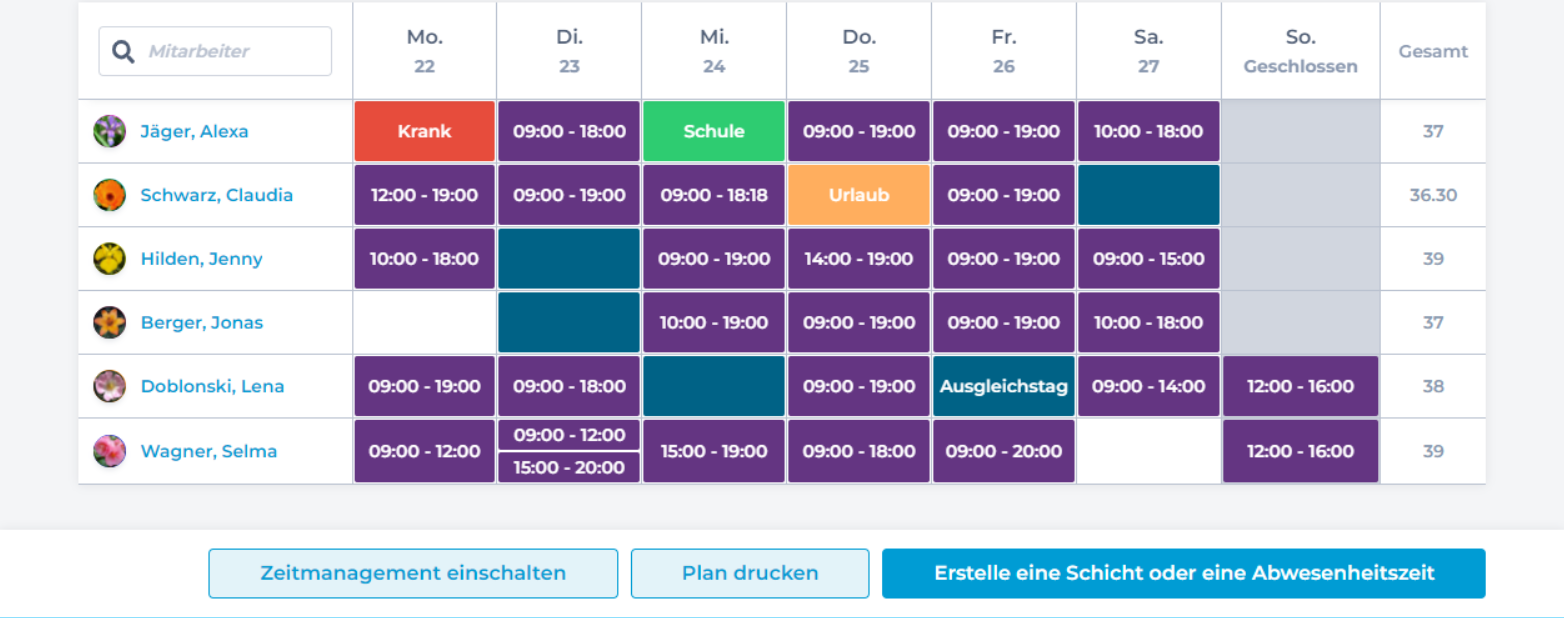
Task: Click the search magnifier icon
Action: click(x=123, y=51)
